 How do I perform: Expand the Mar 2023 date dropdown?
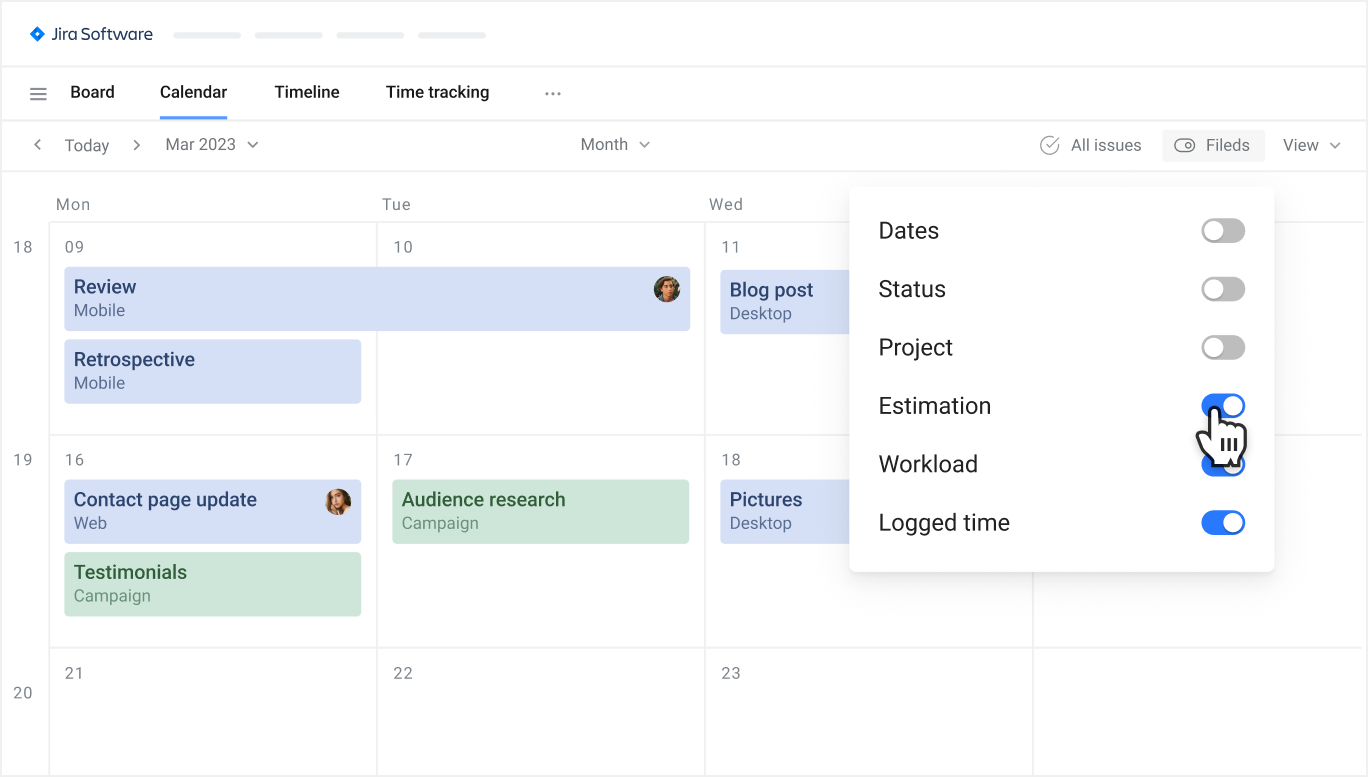pyautogui.click(x=212, y=145)
